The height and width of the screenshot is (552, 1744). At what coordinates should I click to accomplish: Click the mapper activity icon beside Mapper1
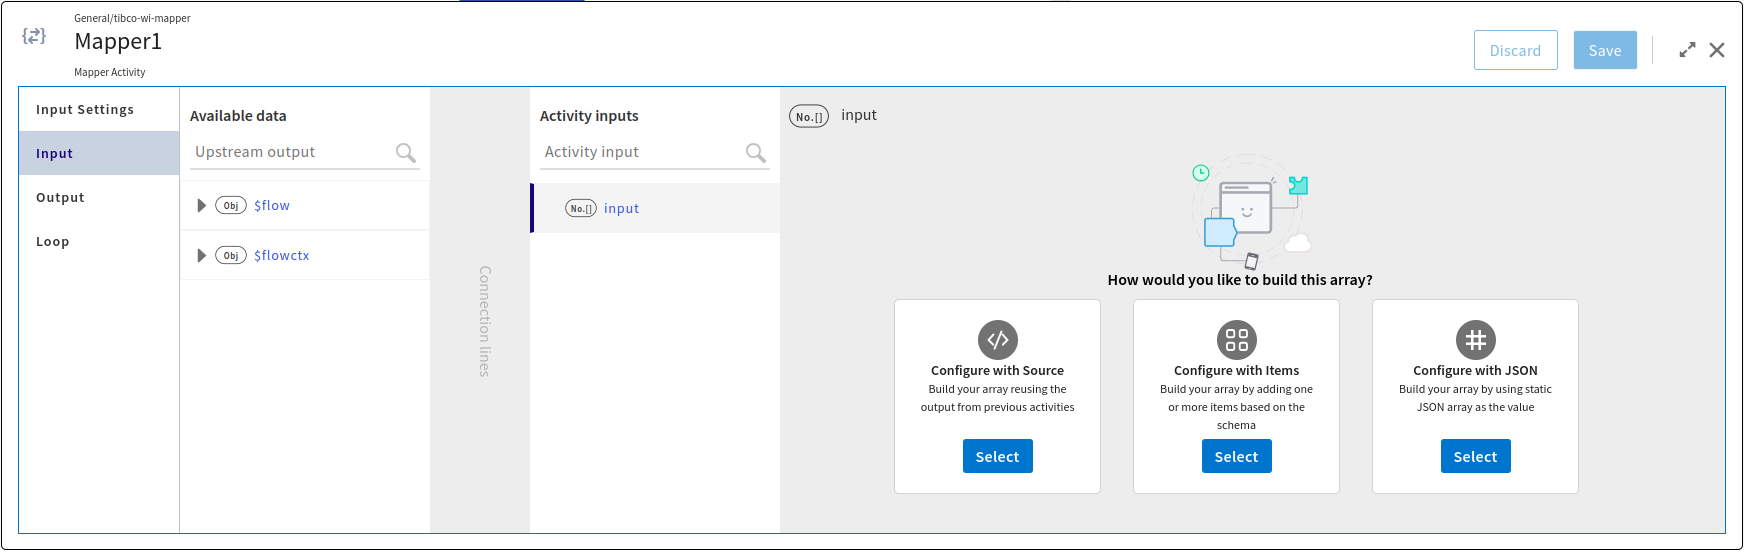tap(34, 36)
